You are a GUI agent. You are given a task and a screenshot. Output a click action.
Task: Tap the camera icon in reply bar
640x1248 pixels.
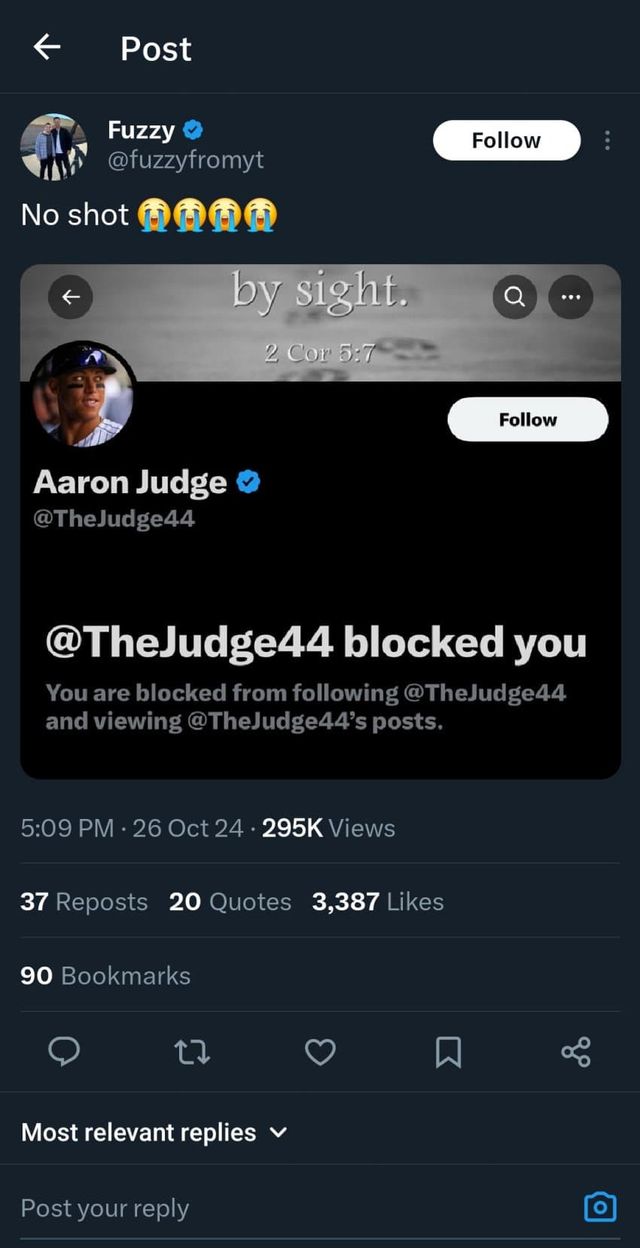coord(600,1208)
